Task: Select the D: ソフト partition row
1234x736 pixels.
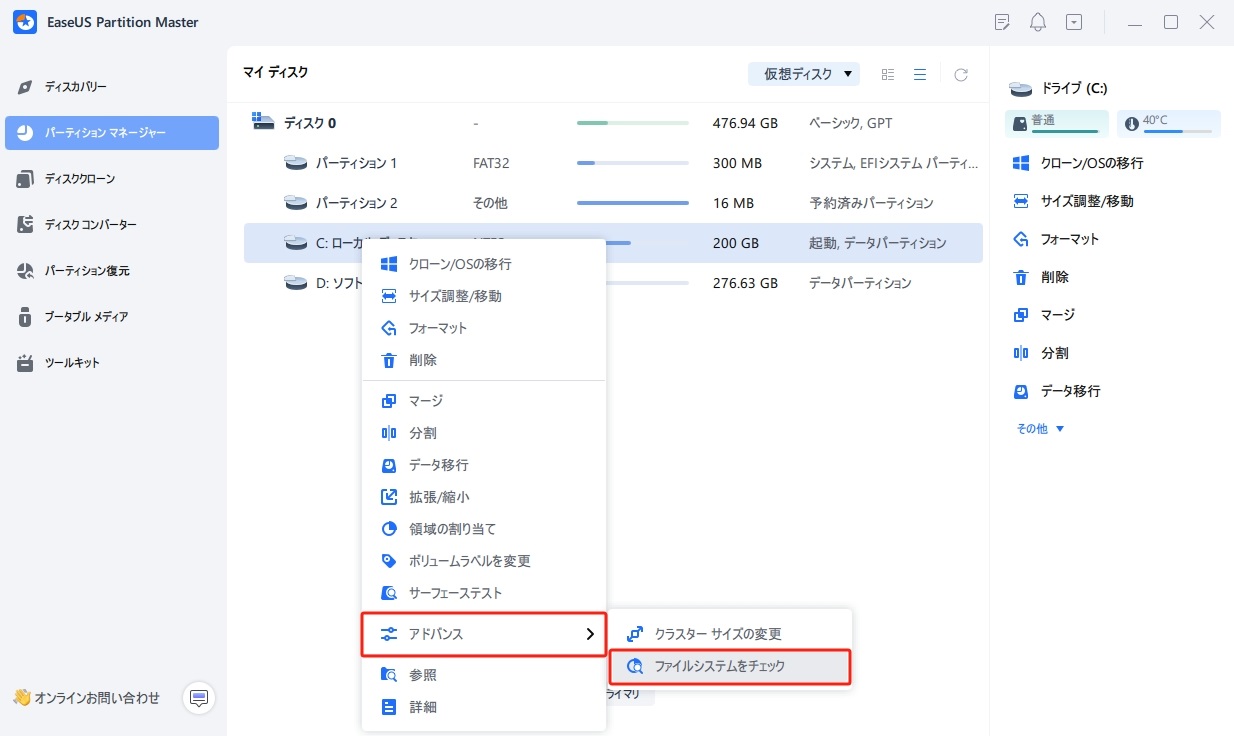Action: (613, 283)
